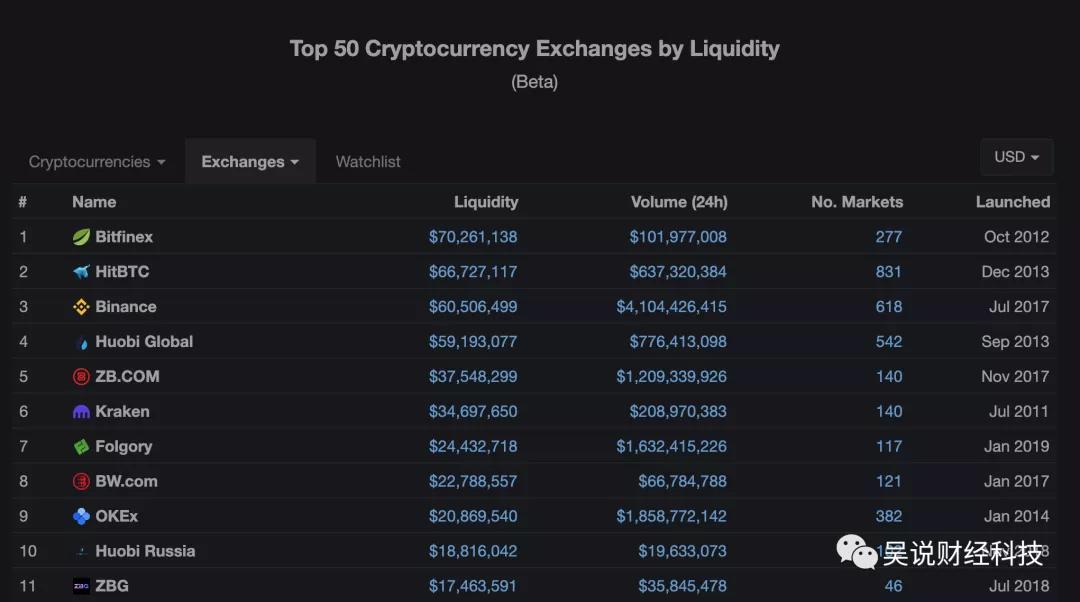Click Bitfinex liquidity value link

pos(473,237)
